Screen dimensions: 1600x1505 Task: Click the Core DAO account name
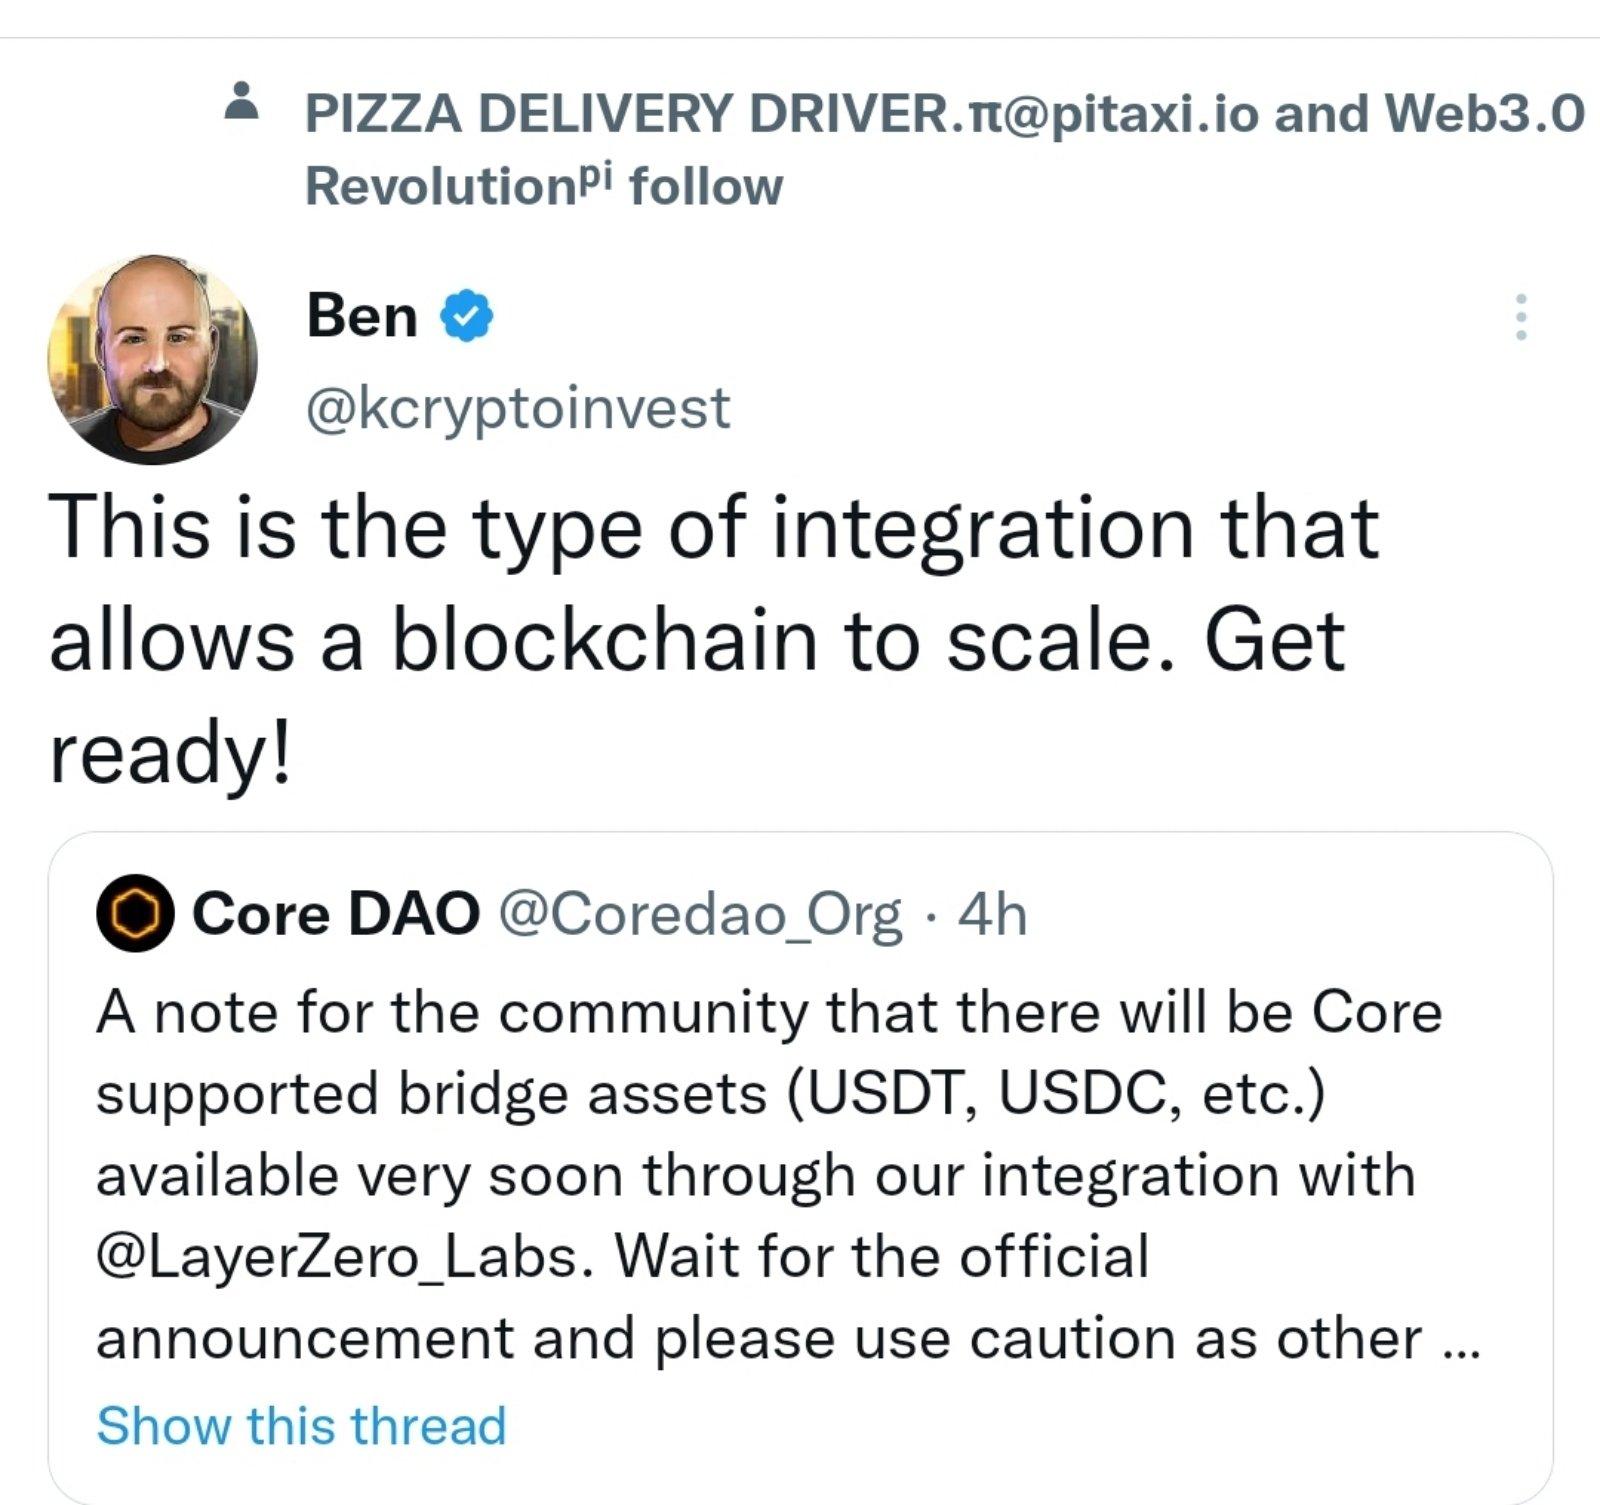pyautogui.click(x=336, y=913)
